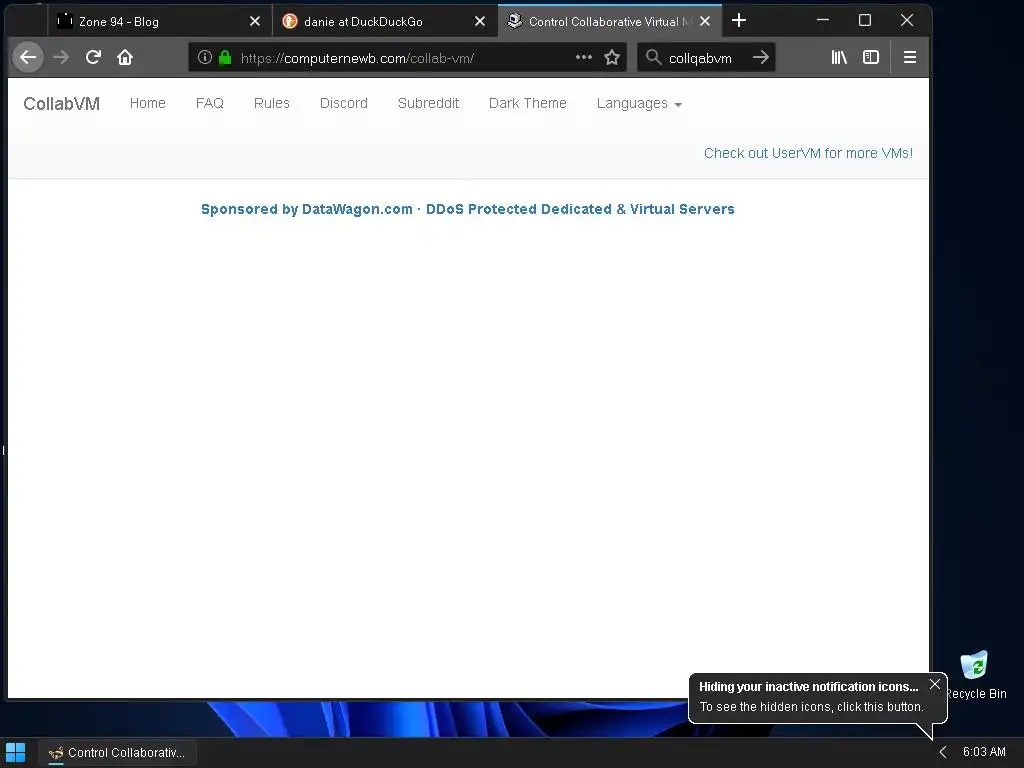The width and height of the screenshot is (1024, 768).
Task: Open the Sponsored by DataWagon.com link
Action: [468, 209]
